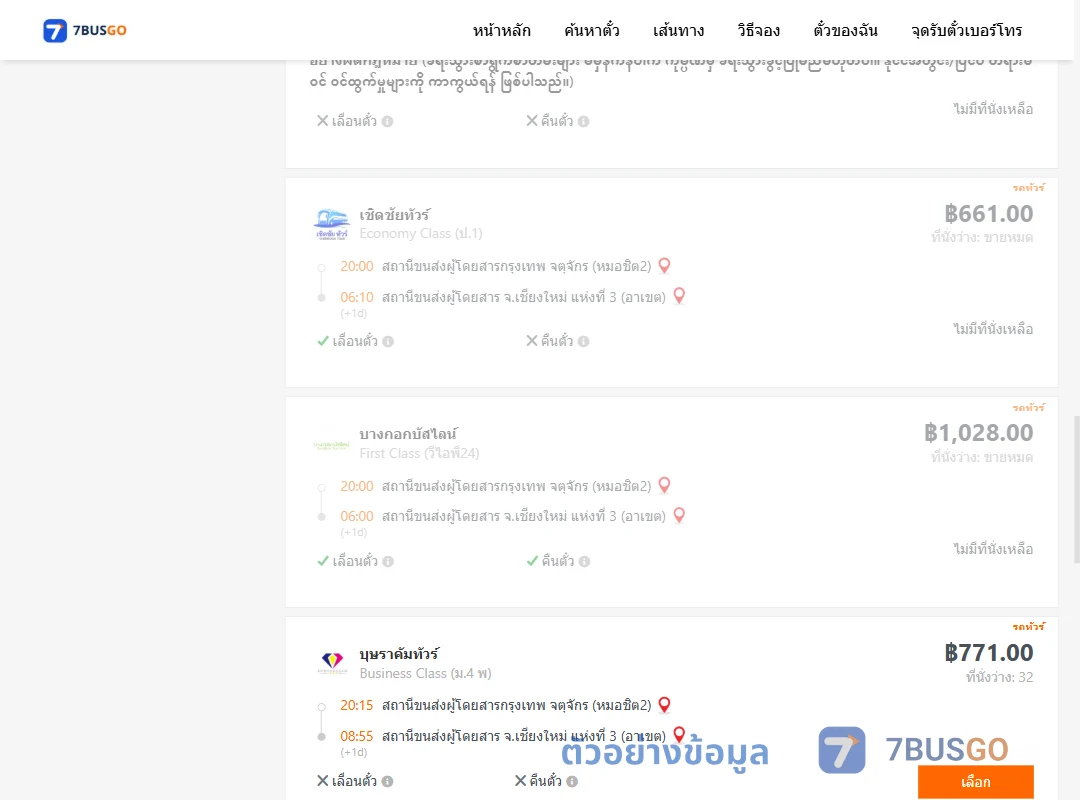1080x800 pixels.
Task: Click คืนตั๋ว info icon for เชิดชัยทัวร์
Action: 583,341
